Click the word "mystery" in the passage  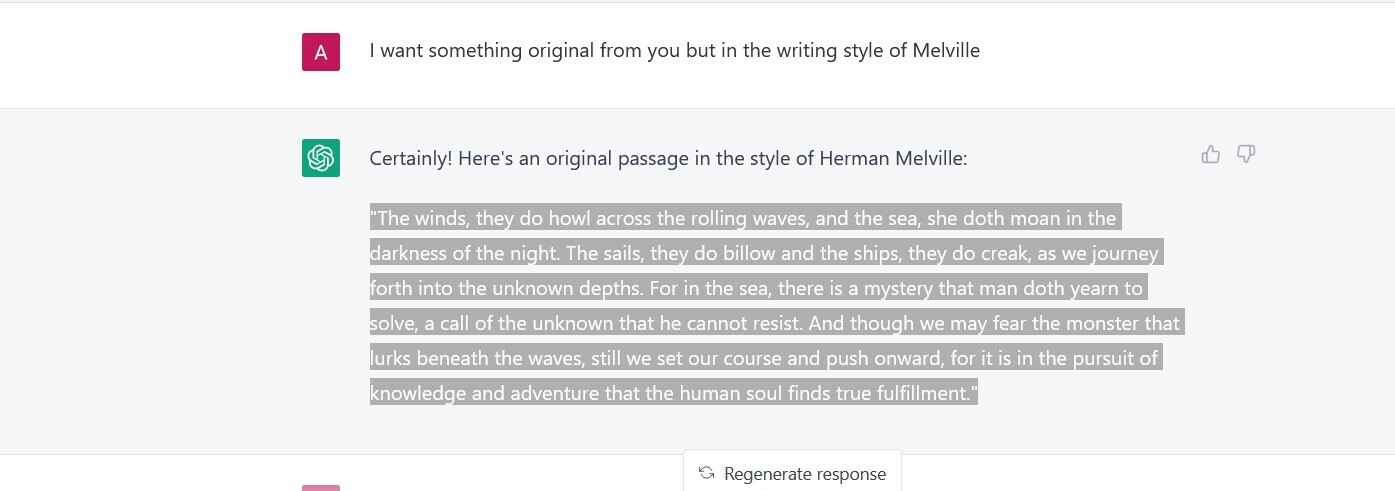(x=898, y=288)
